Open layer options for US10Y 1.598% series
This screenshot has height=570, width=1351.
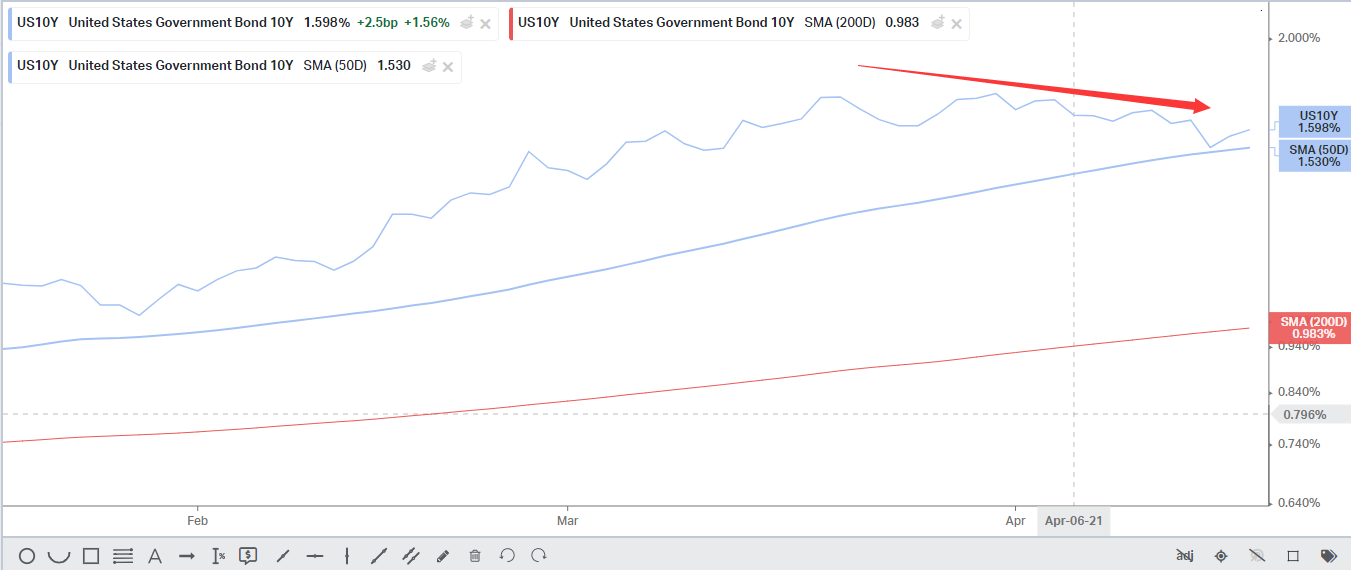466,23
